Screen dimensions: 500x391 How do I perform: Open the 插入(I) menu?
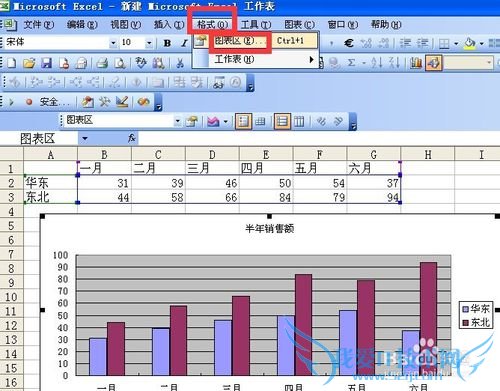click(169, 24)
